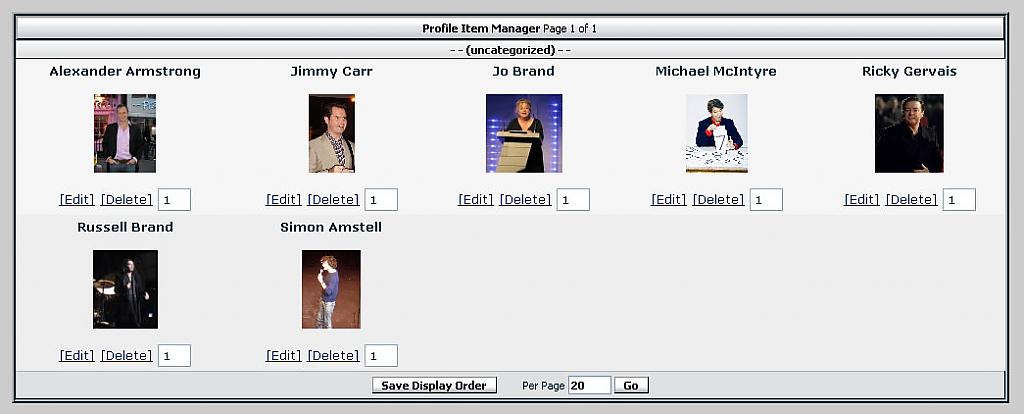Click the Simon Amstell thumbnail
1024x414 pixels.
click(x=331, y=289)
